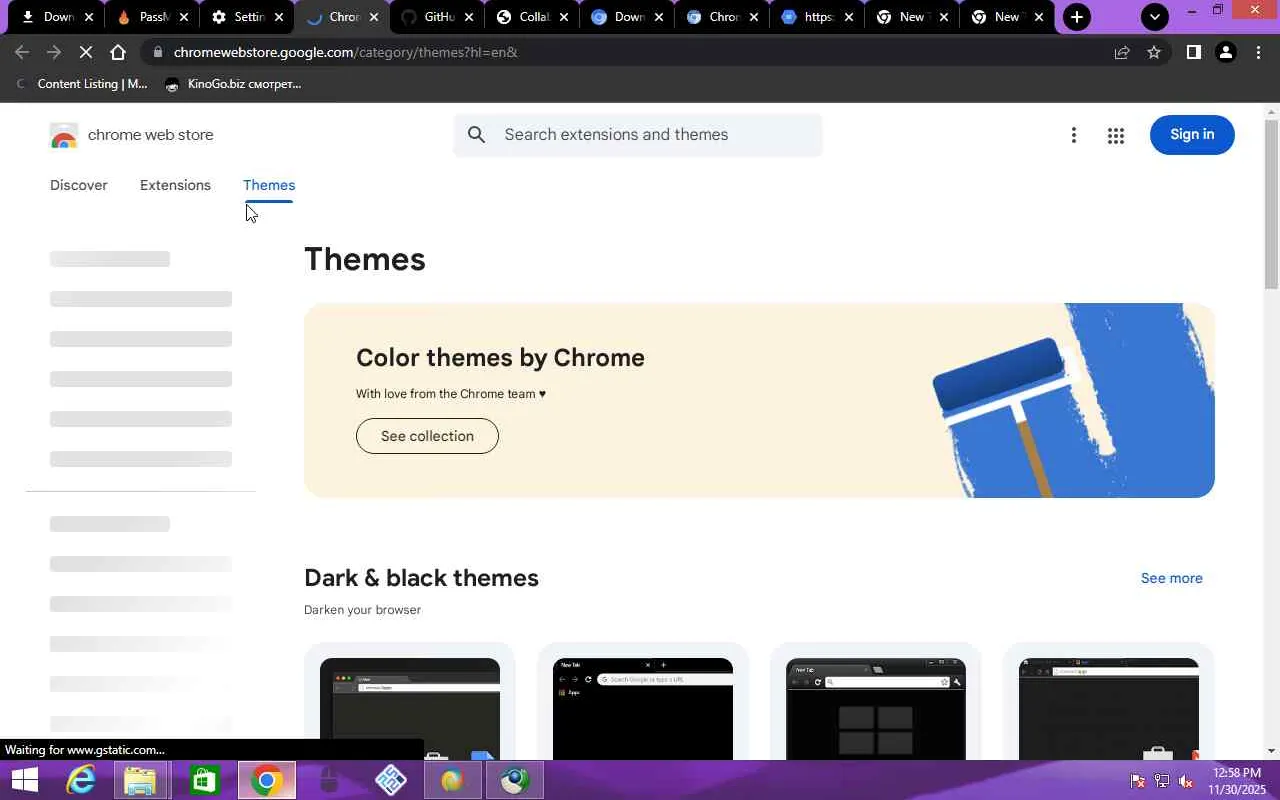Launch Internet Explorer from the taskbar
This screenshot has width=1280, height=800.
tap(80, 780)
